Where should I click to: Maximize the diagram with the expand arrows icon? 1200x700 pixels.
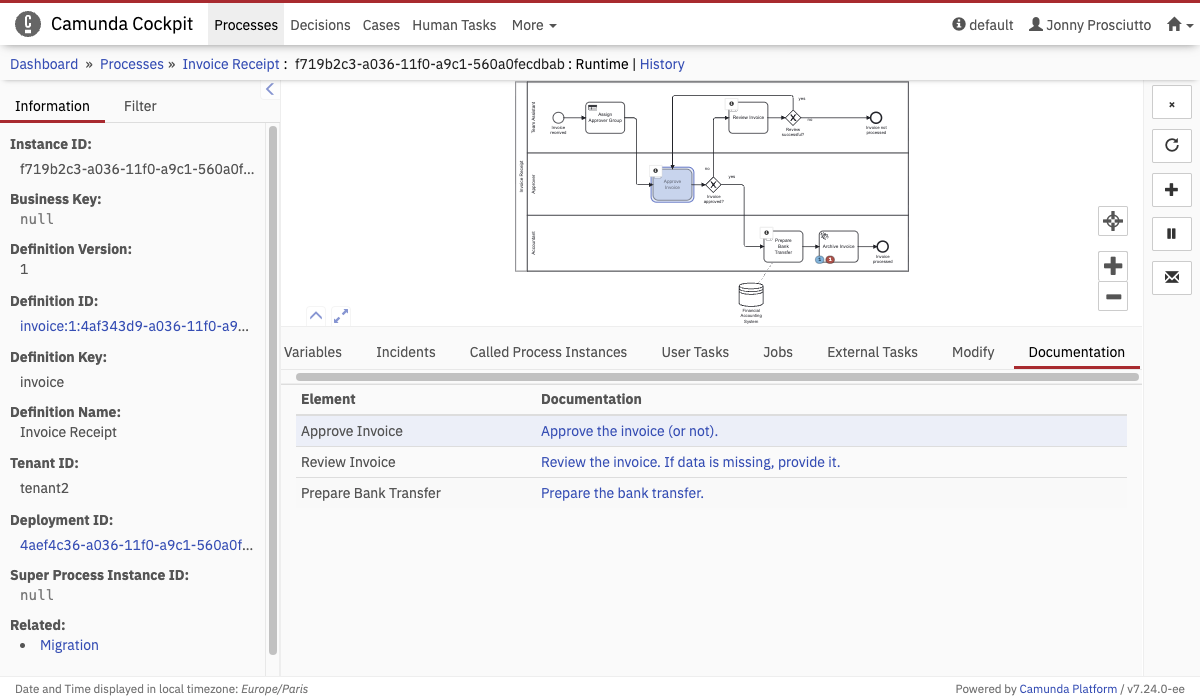coord(341,315)
